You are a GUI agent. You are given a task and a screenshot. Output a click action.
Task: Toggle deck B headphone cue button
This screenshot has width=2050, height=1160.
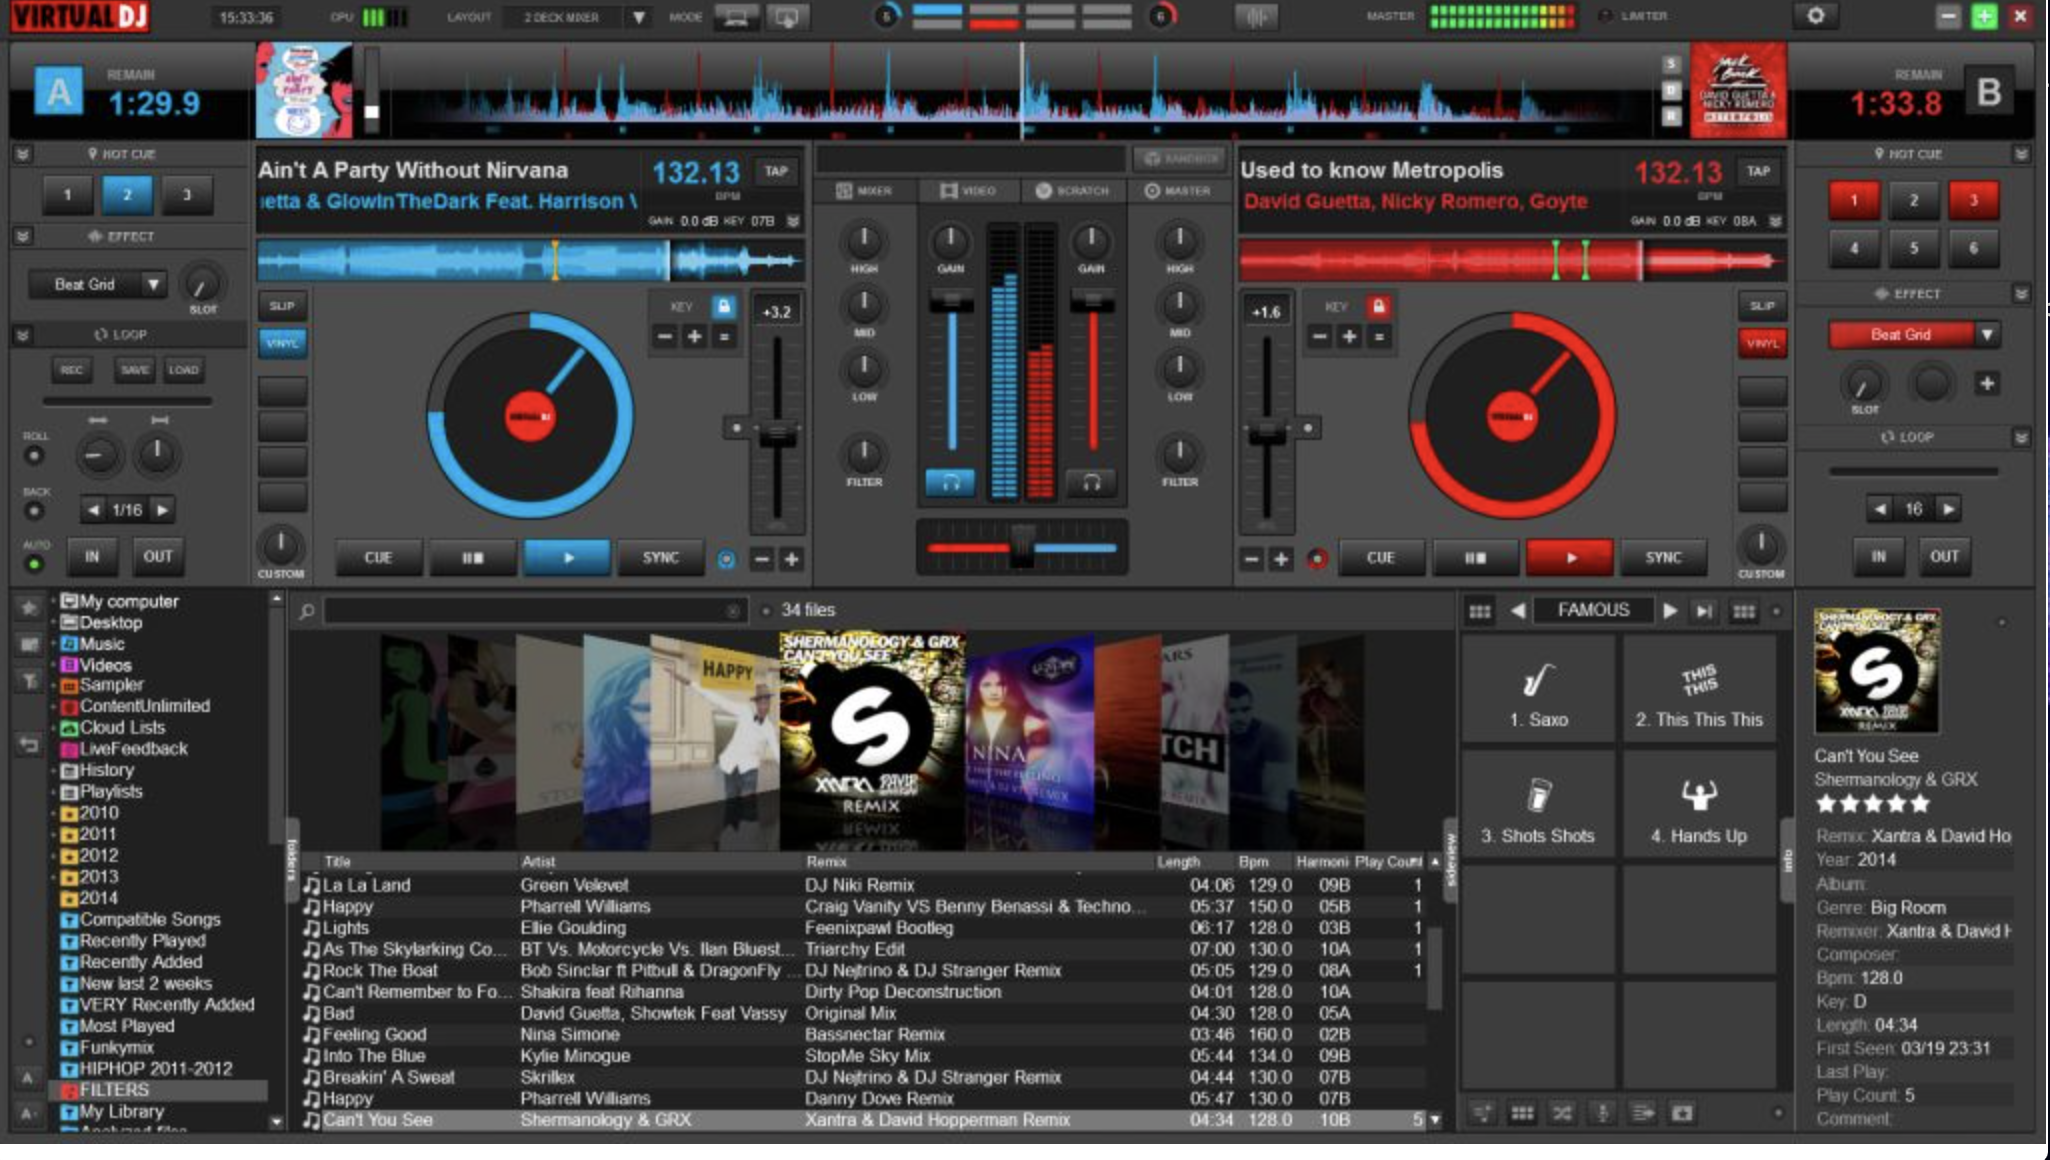click(1092, 483)
